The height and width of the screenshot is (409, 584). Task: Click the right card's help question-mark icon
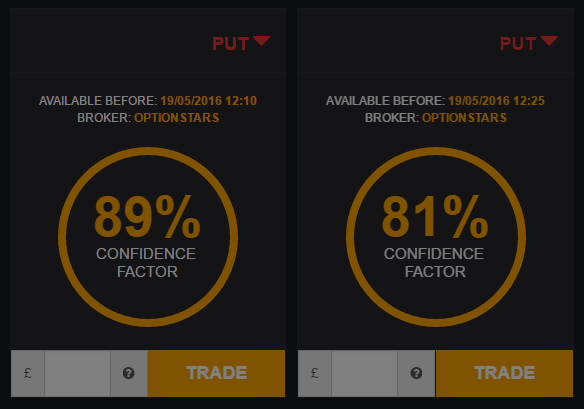[x=416, y=373]
